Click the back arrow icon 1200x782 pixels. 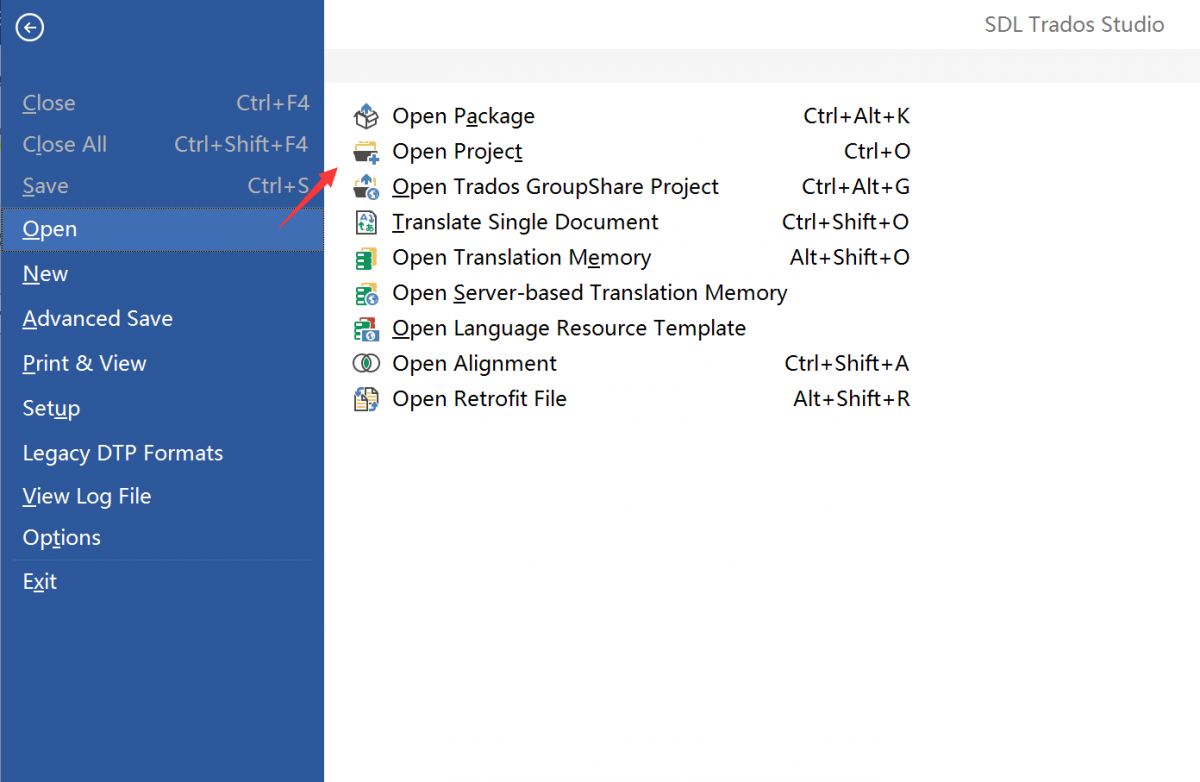pyautogui.click(x=30, y=28)
